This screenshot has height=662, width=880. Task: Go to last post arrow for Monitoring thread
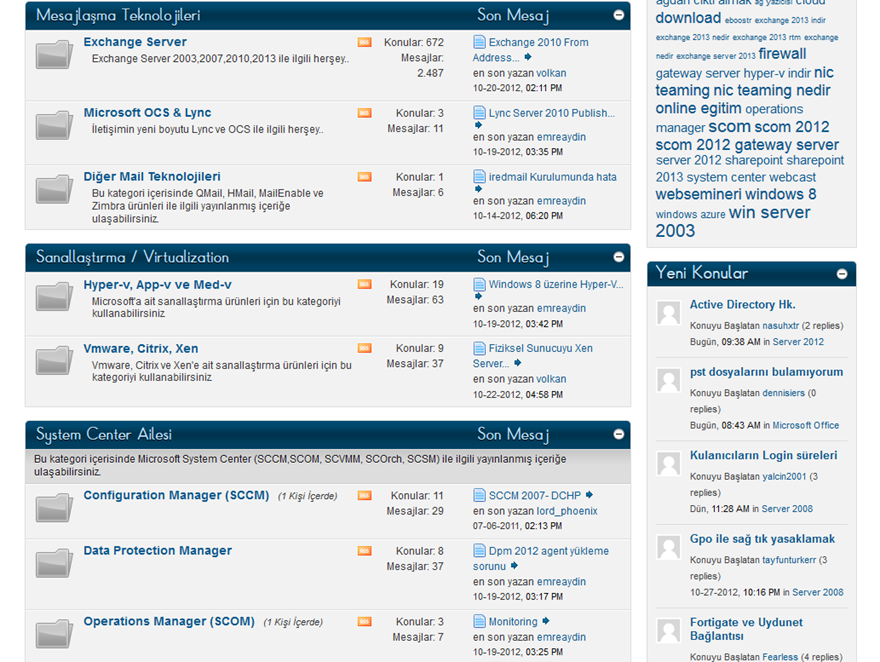[x=546, y=621]
